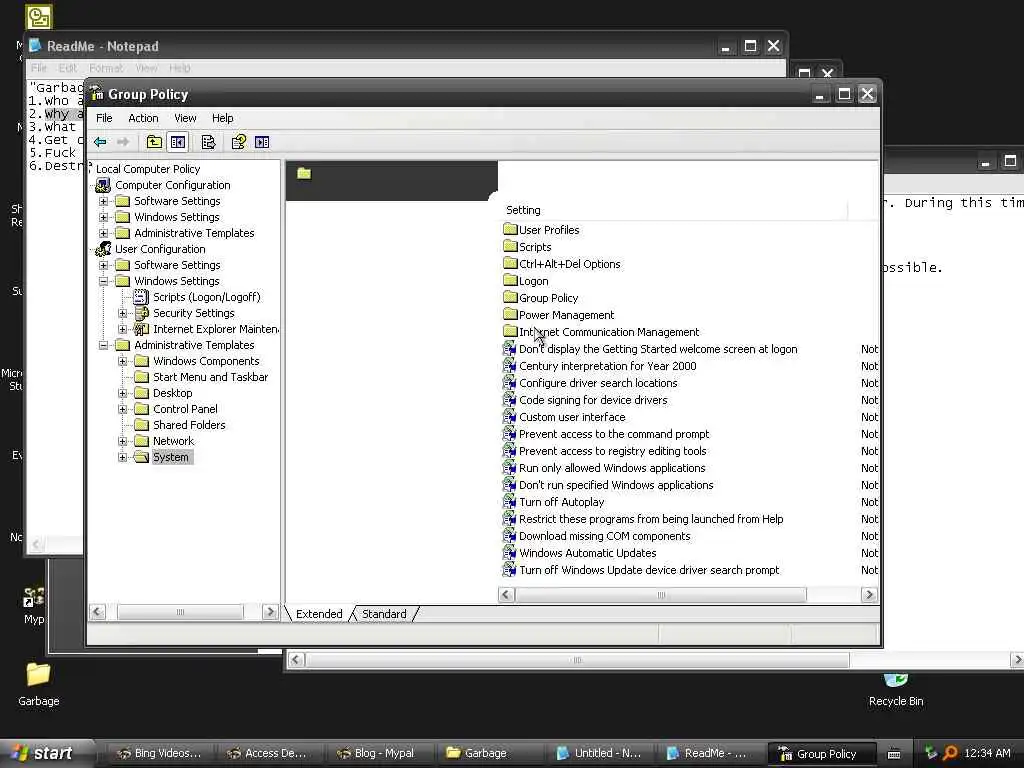This screenshot has height=768, width=1024.
Task: Select the System tree item
Action: [170, 457]
